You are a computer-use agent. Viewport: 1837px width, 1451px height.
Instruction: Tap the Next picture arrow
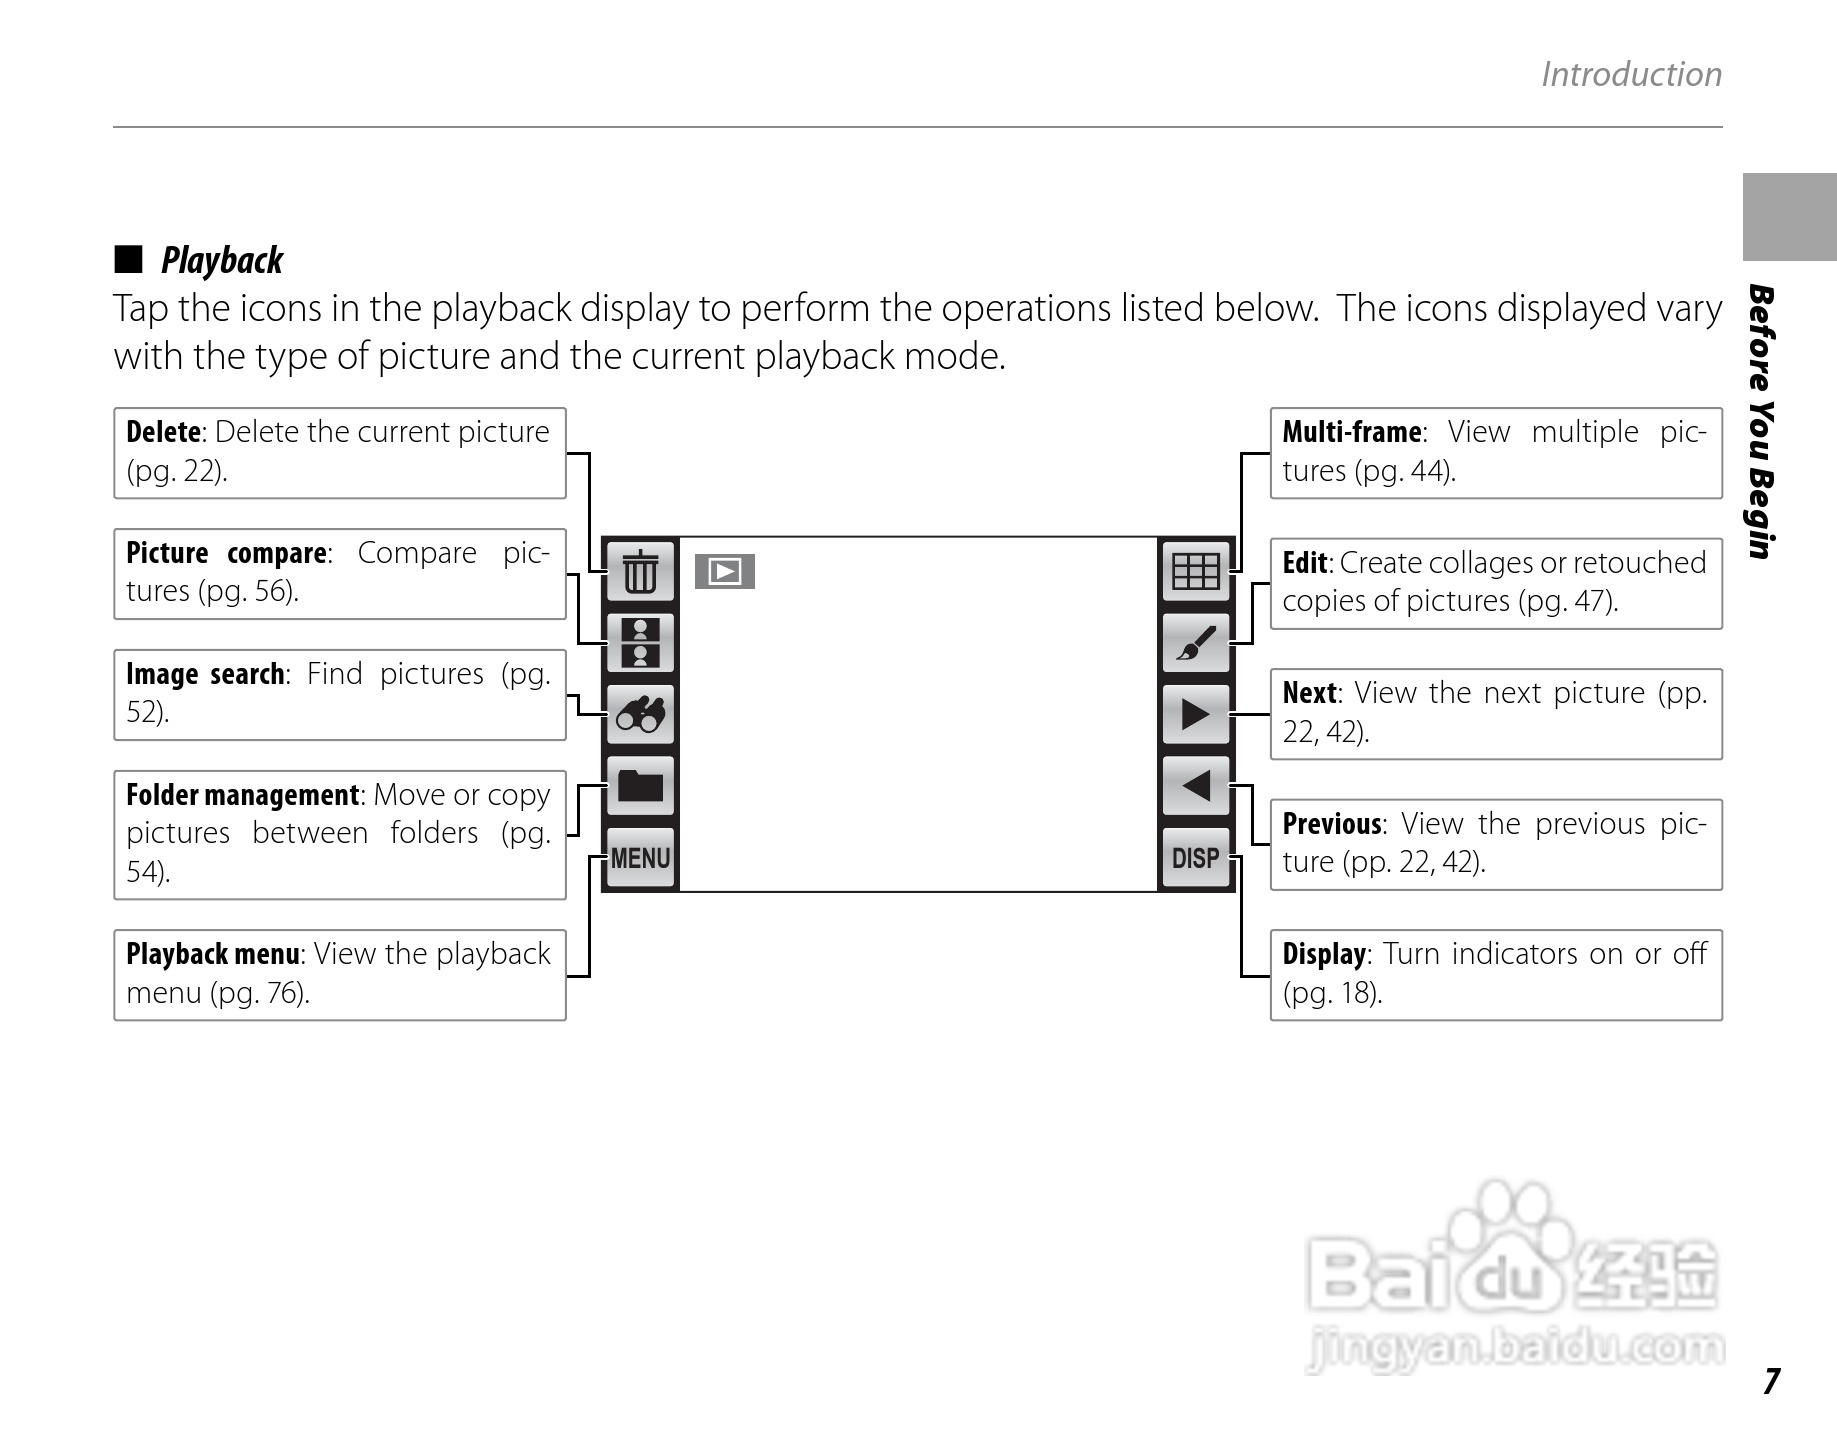click(1195, 714)
